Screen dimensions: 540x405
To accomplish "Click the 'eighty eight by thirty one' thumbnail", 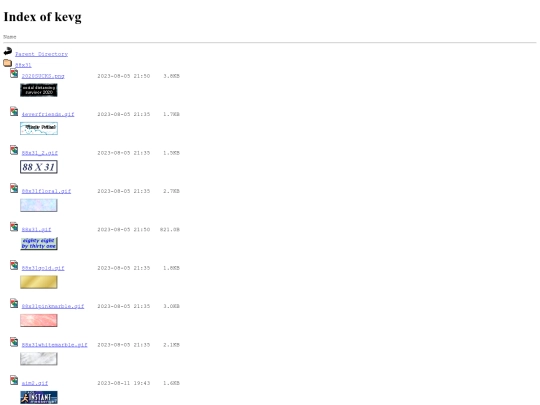I will point(39,243).
